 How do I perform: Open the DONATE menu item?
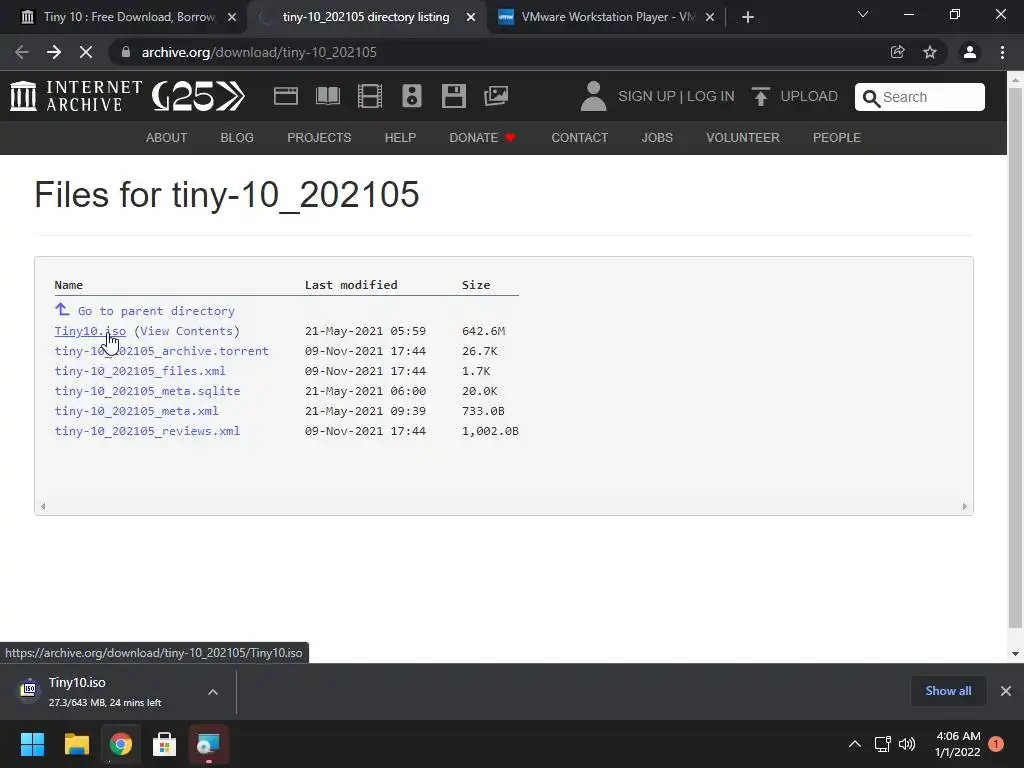[x=482, y=138]
